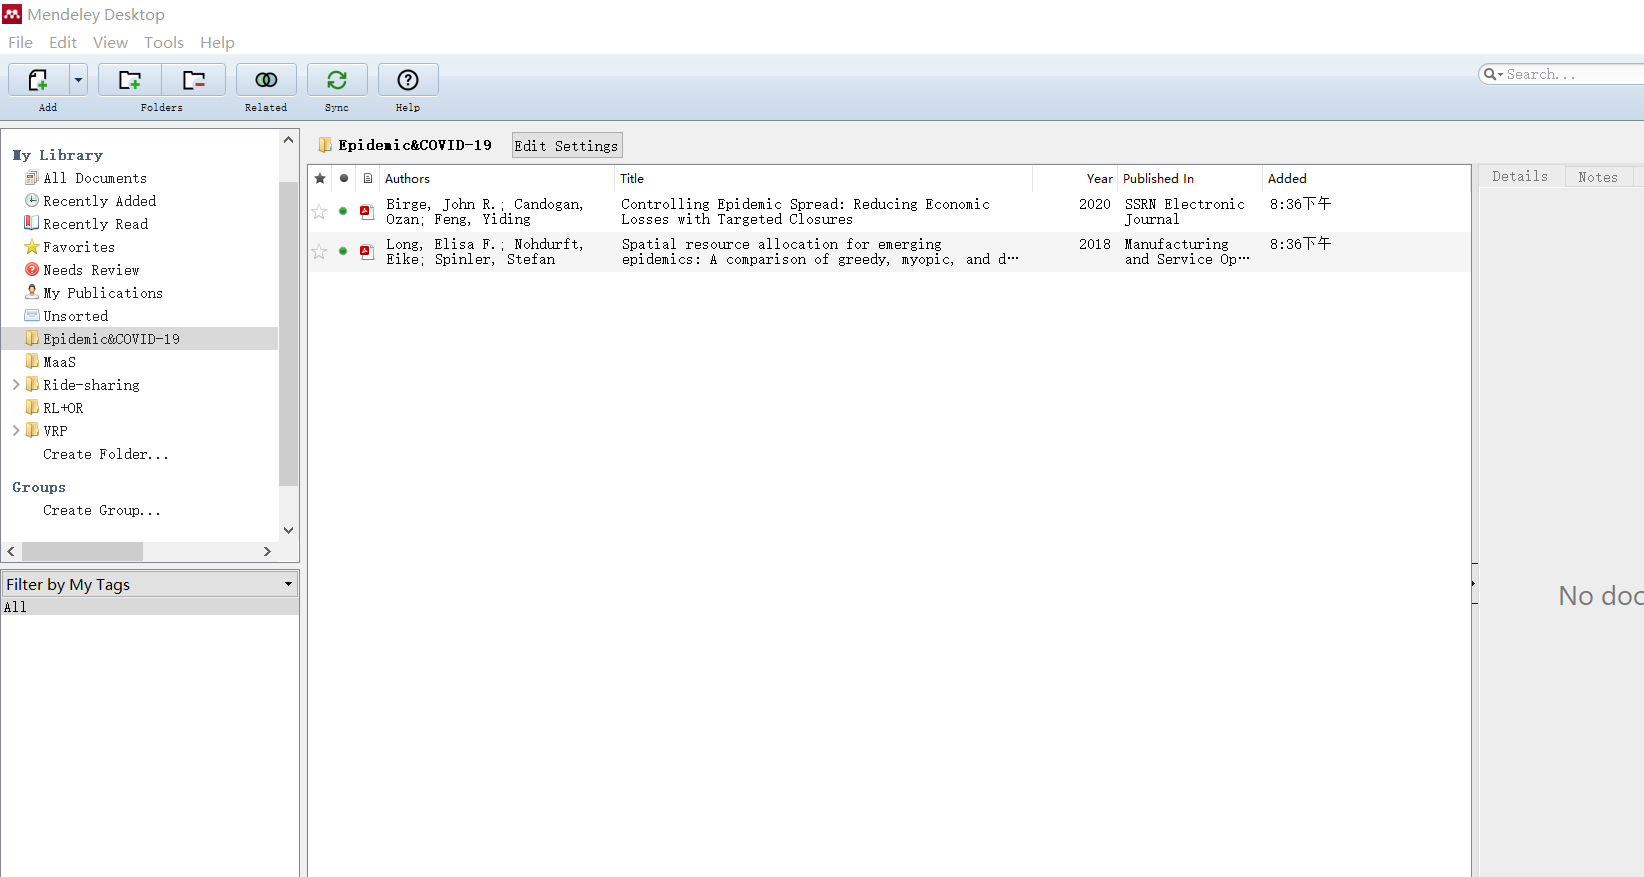Click the remove folder icon
Screen dimensions: 1644x877
[194, 80]
